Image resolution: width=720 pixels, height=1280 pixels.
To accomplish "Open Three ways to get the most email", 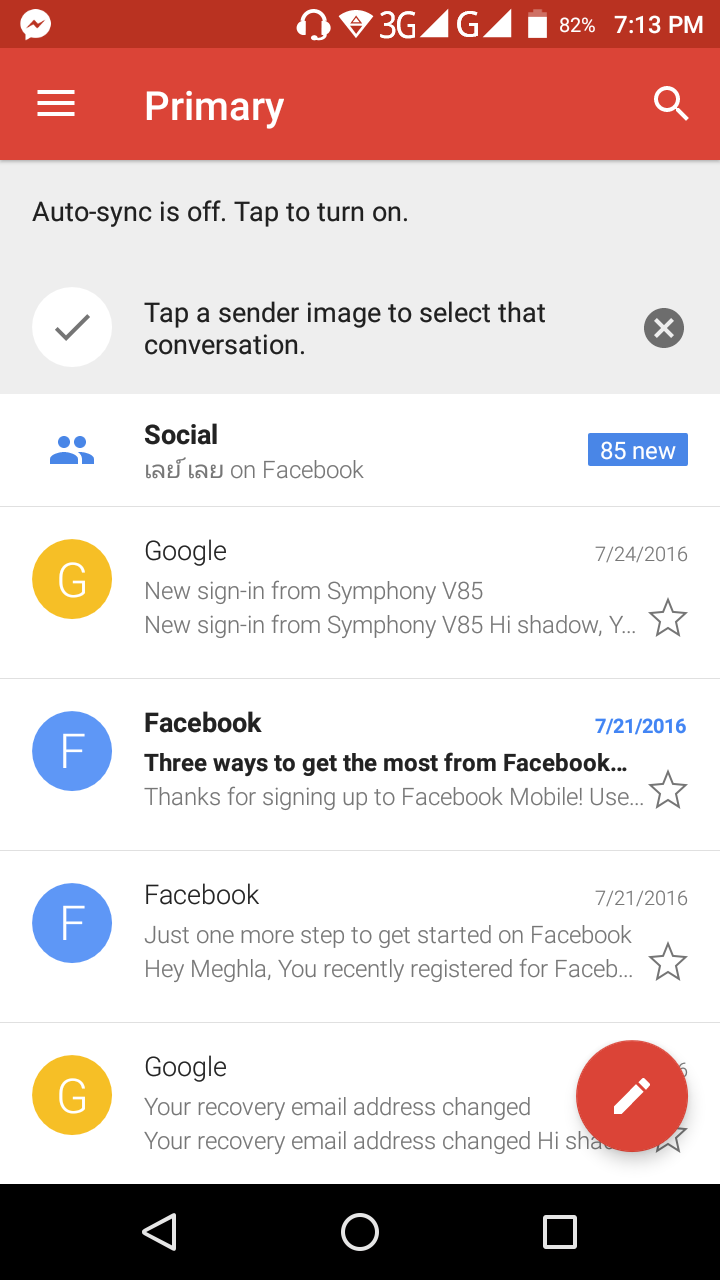I will click(x=385, y=764).
